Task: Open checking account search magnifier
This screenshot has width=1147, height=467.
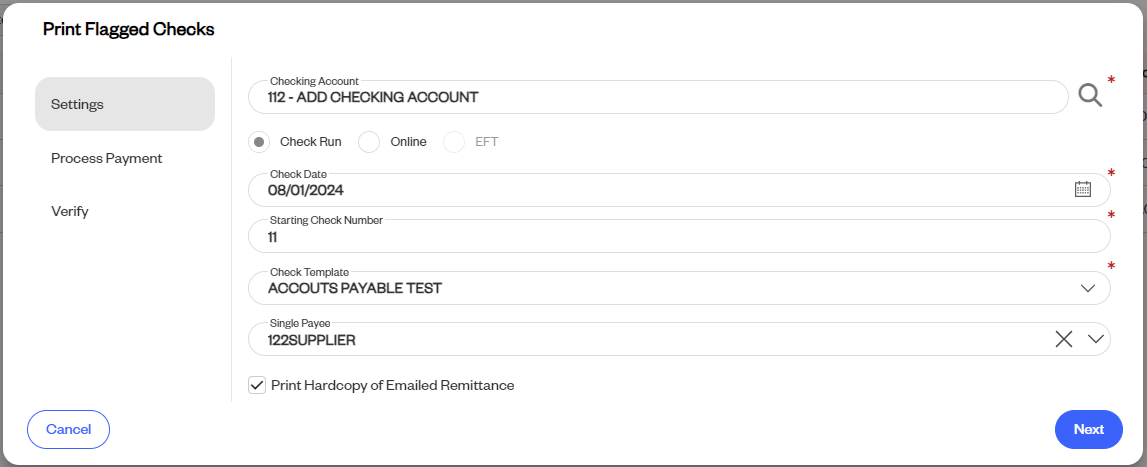Action: 1090,96
